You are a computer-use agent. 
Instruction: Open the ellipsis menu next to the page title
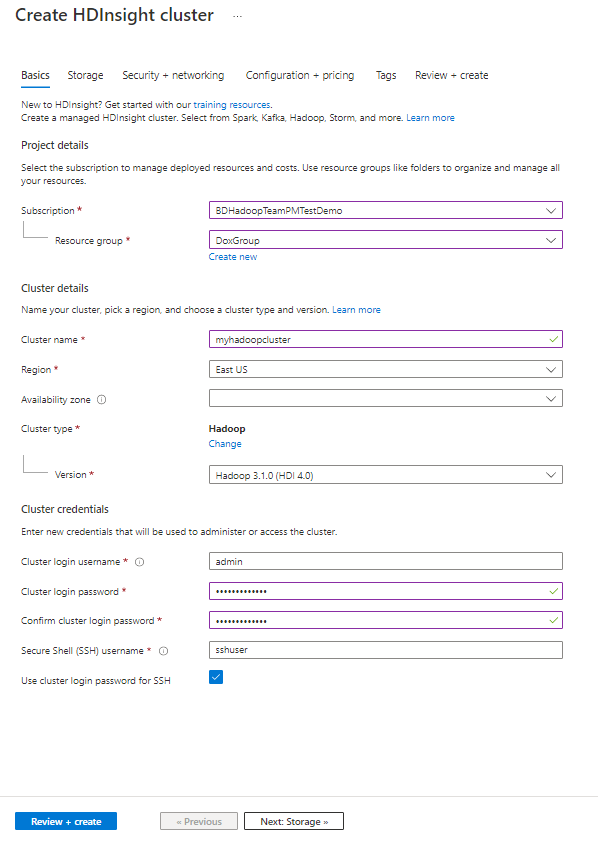tap(236, 16)
